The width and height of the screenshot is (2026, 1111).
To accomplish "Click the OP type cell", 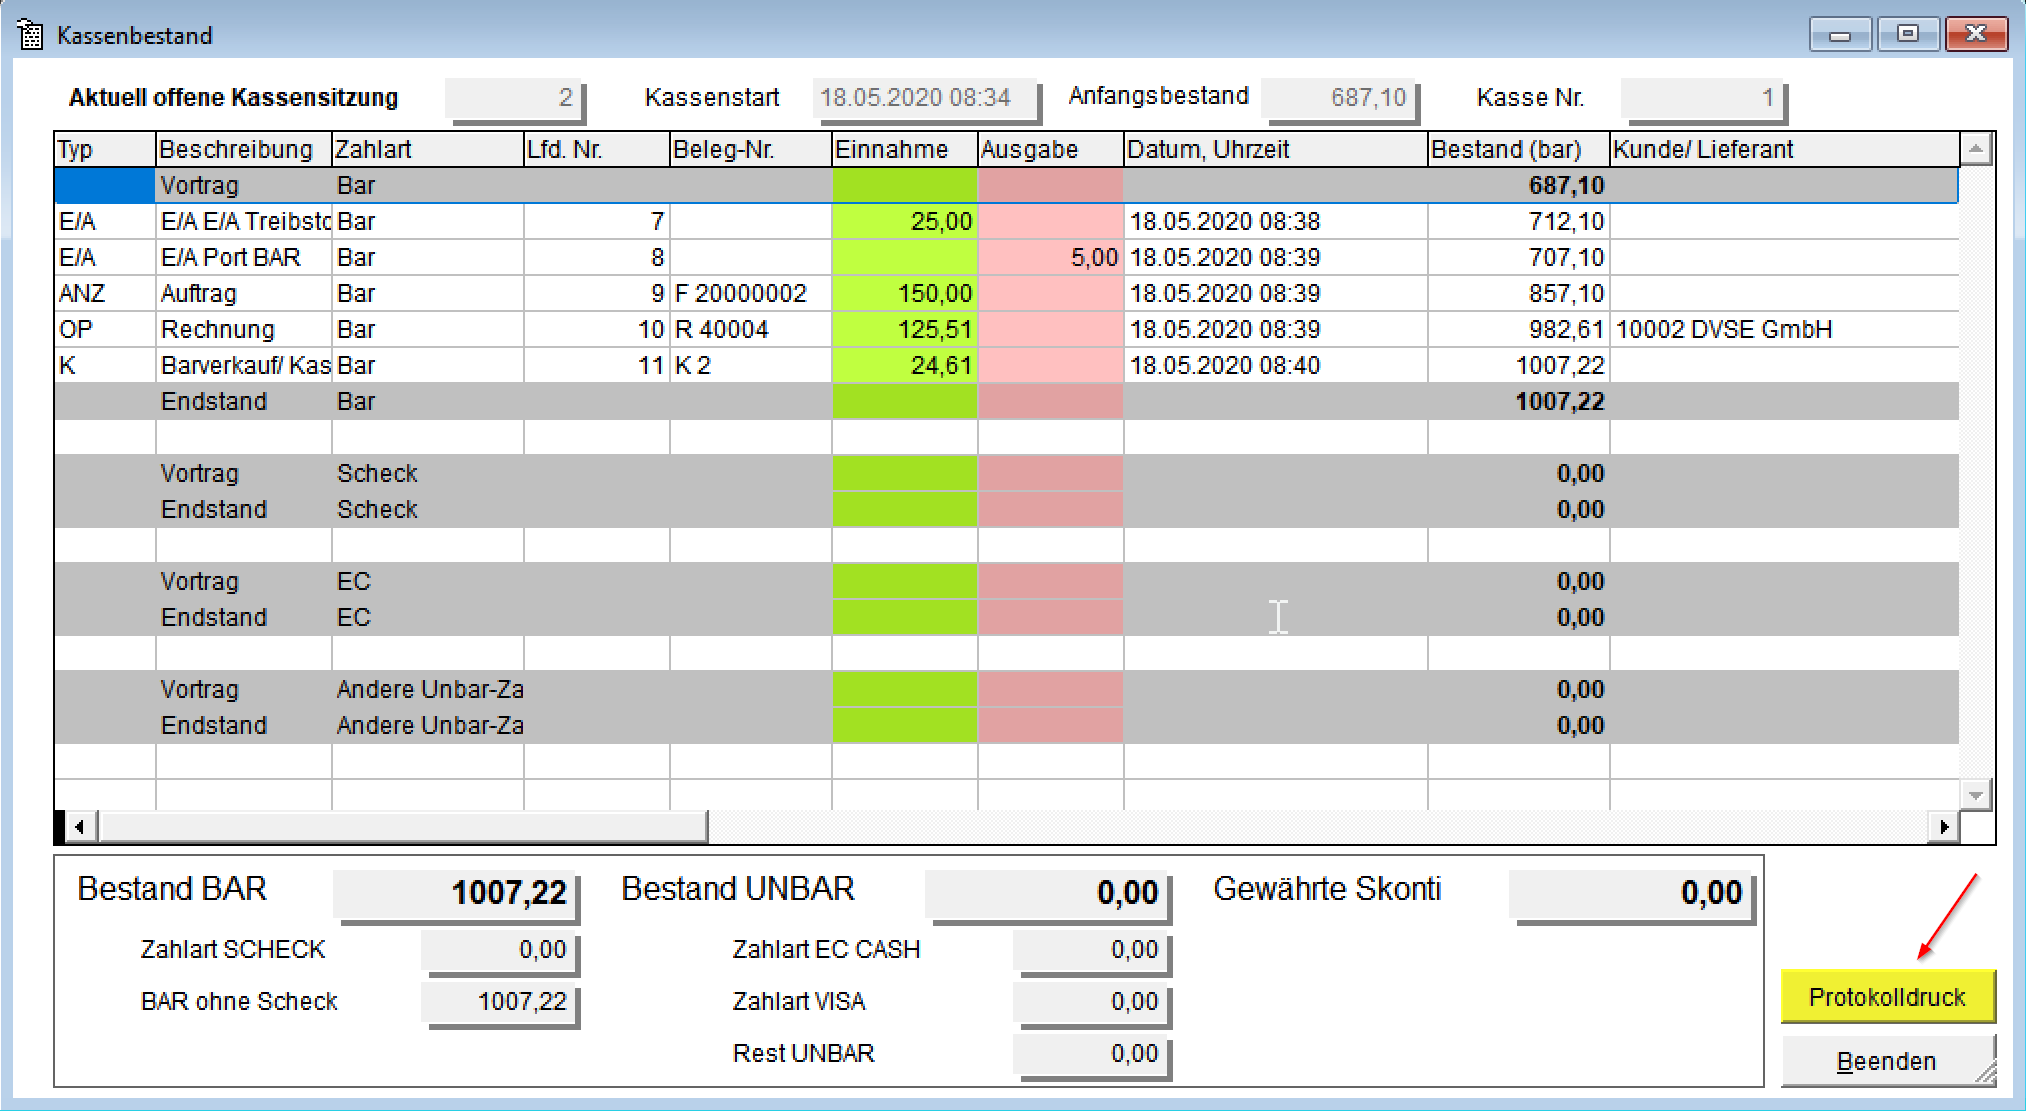I will (x=105, y=329).
